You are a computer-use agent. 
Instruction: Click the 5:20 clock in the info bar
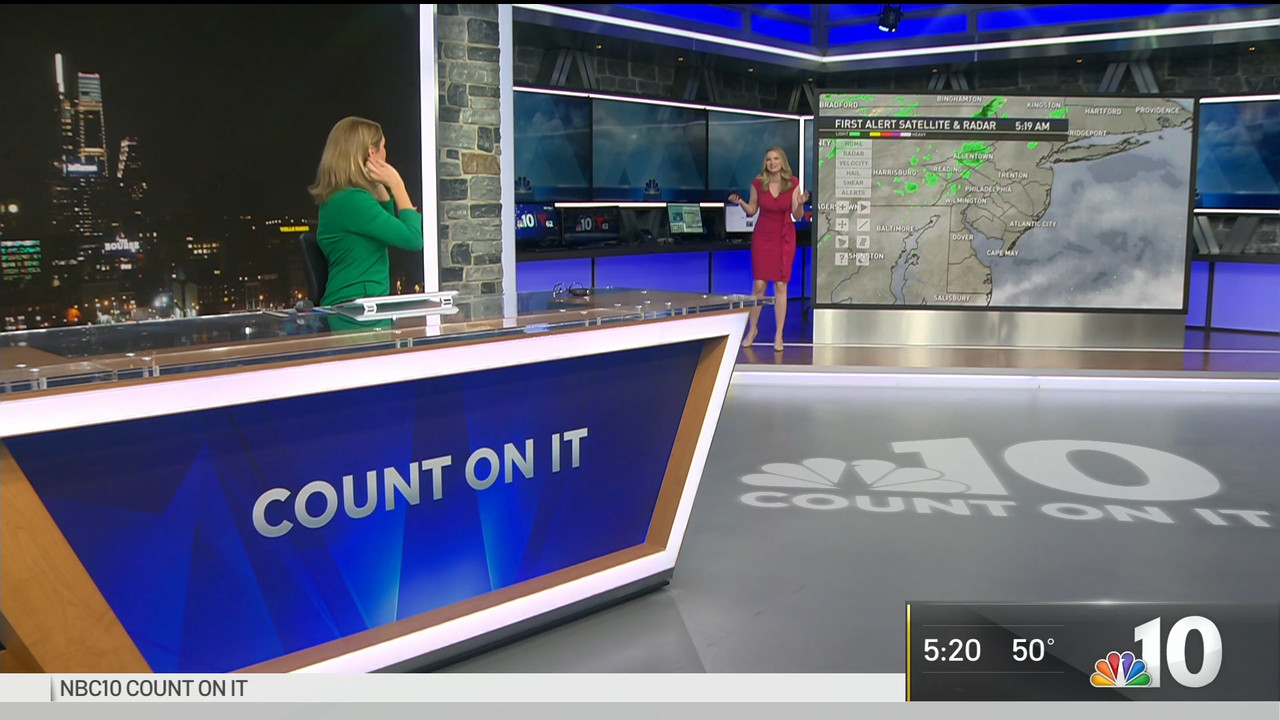(951, 651)
